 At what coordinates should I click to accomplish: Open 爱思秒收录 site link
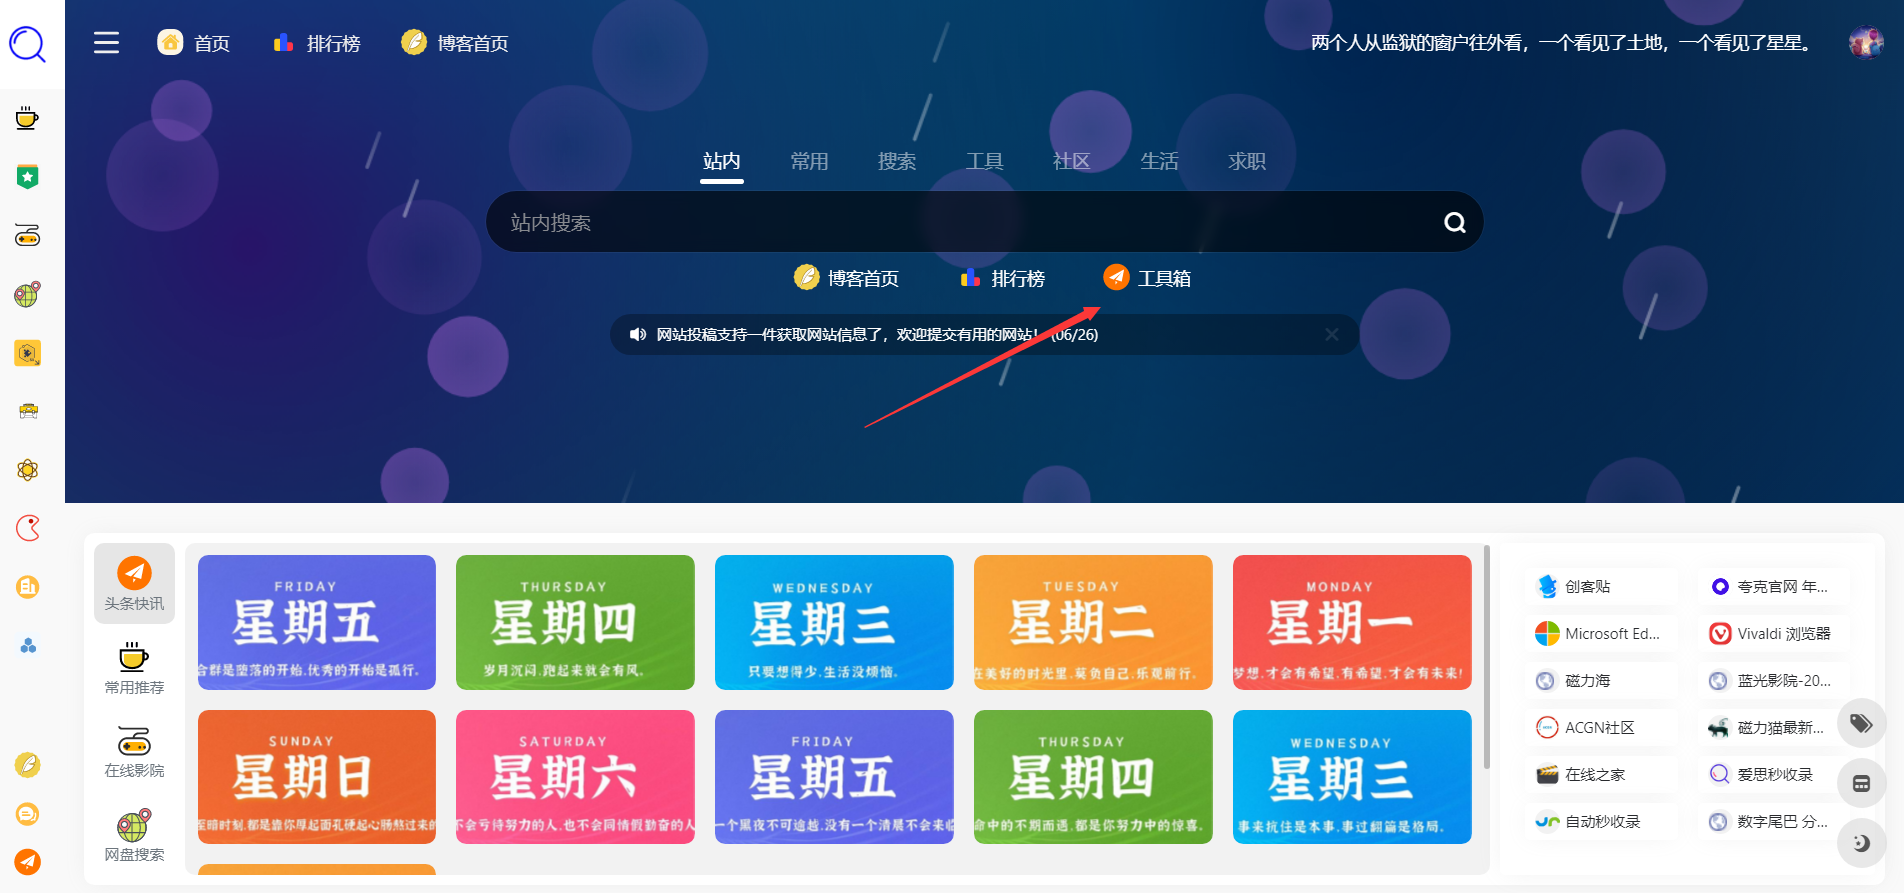(1774, 774)
